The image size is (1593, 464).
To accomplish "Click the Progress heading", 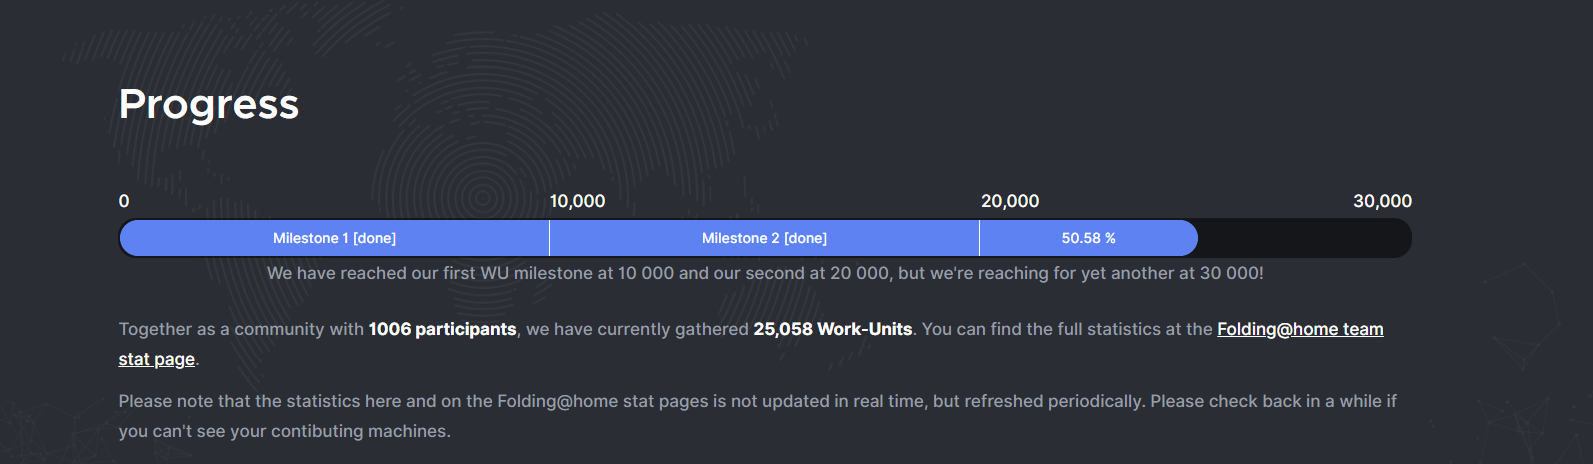I will pos(209,104).
